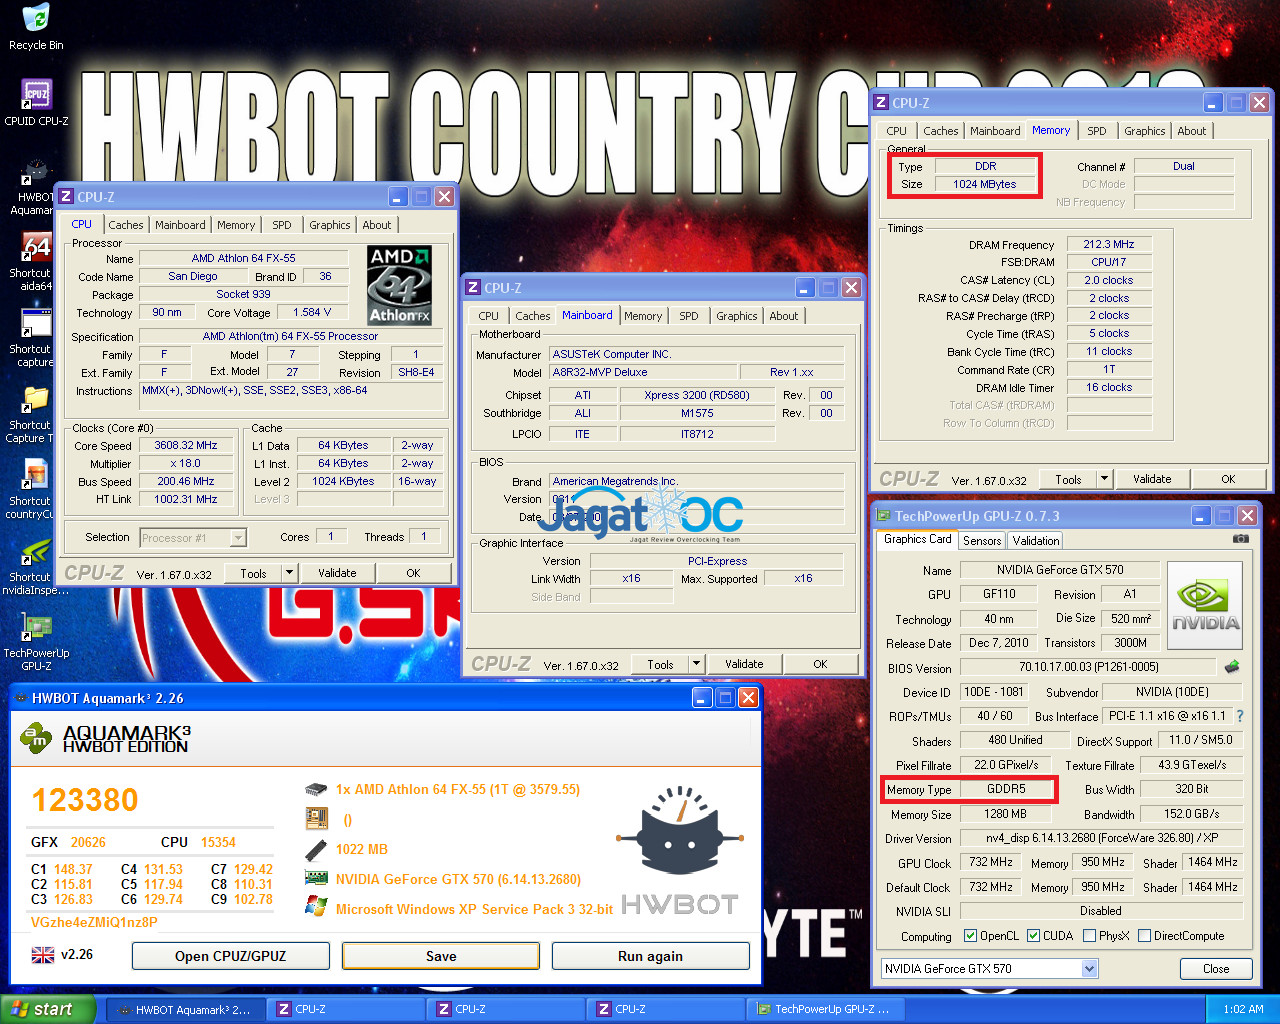This screenshot has width=1280, height=1024.
Task: Save the Aquamark benchmark result
Action: click(x=441, y=956)
